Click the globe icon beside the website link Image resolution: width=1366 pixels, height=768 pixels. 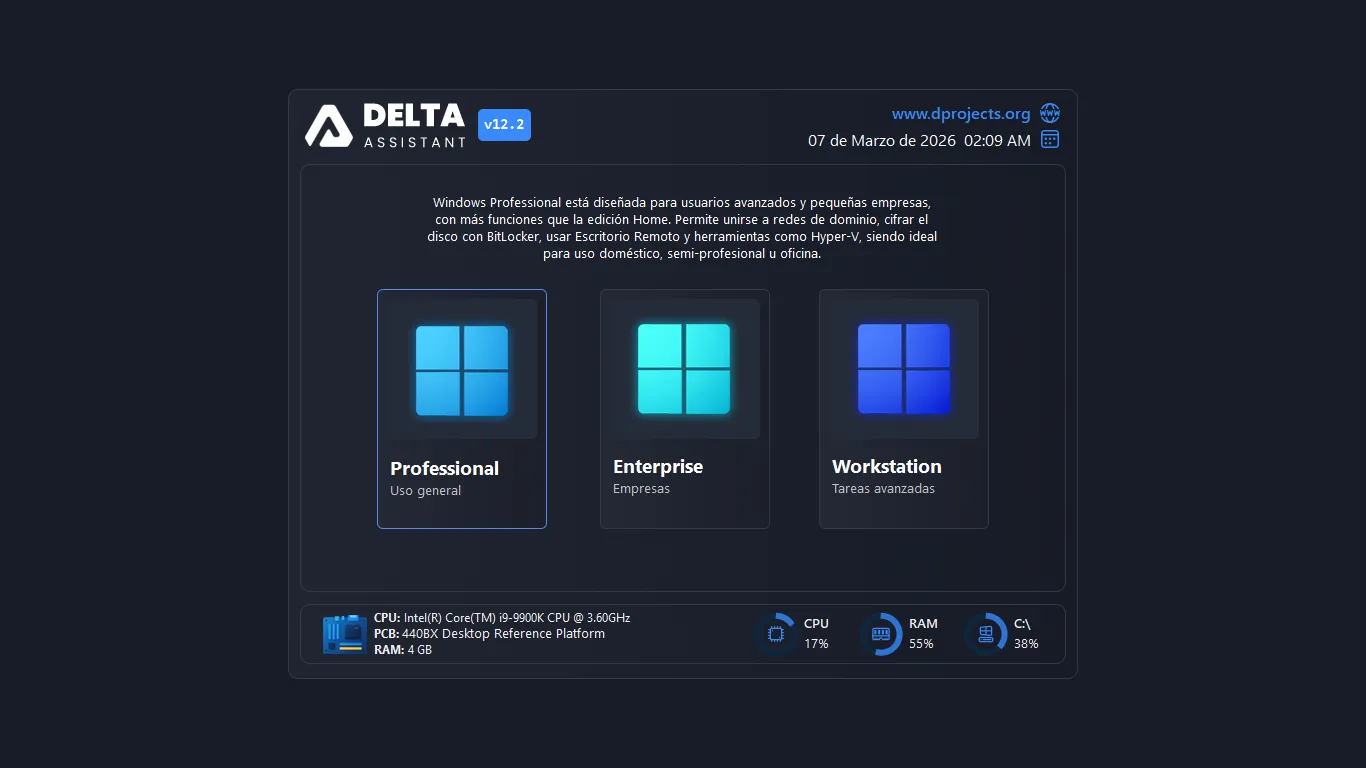(1050, 113)
